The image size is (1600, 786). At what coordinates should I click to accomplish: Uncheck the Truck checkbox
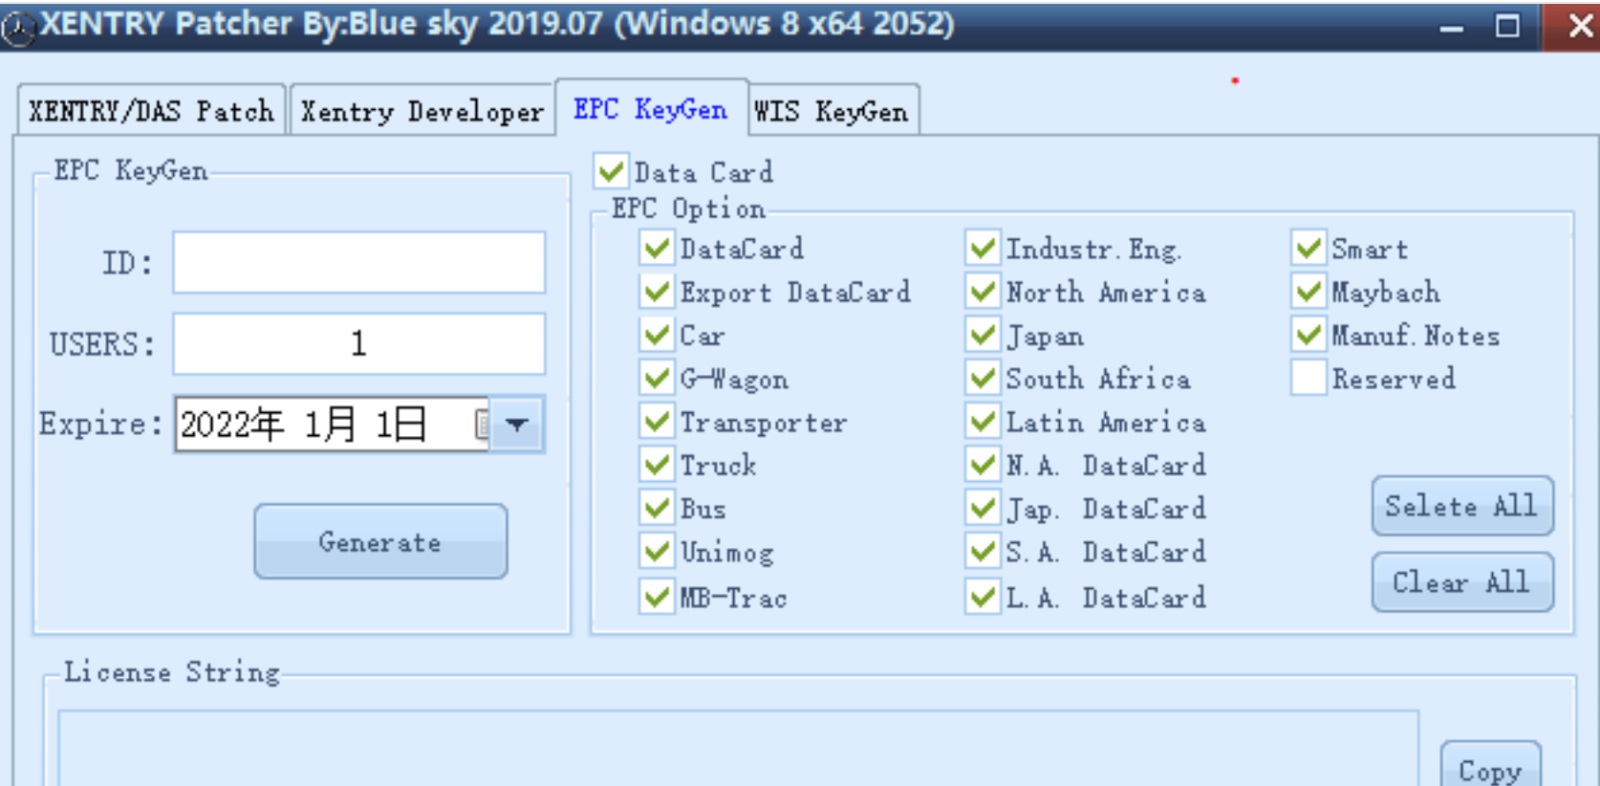click(656, 465)
